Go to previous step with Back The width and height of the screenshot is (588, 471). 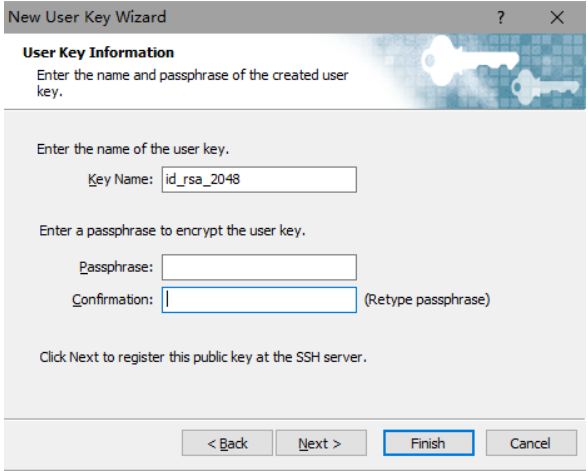click(227, 443)
